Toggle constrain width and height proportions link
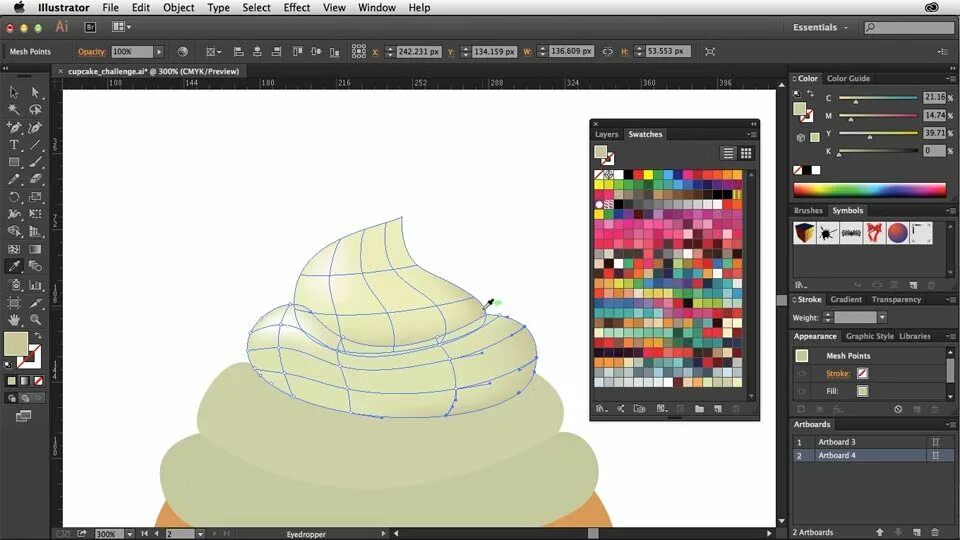The height and width of the screenshot is (540, 960). tap(607, 51)
